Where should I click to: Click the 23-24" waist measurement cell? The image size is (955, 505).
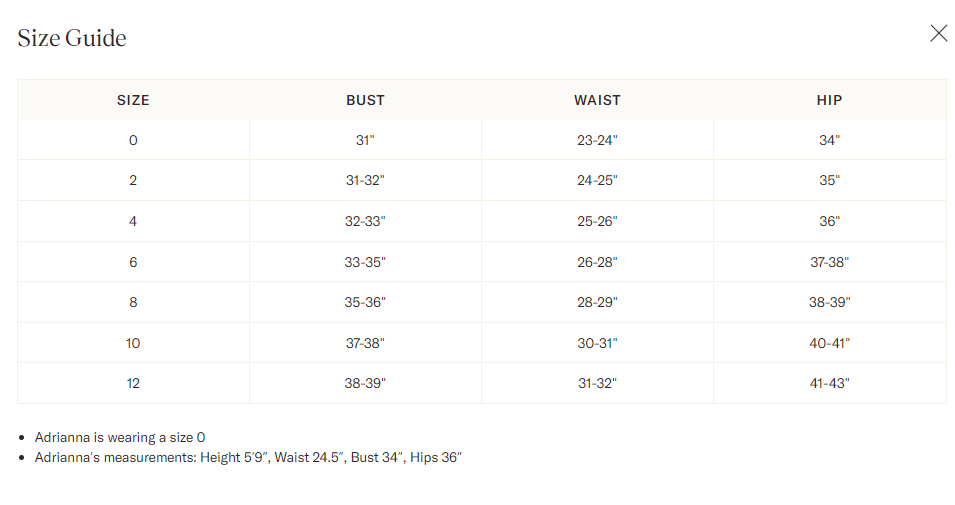[x=597, y=140]
